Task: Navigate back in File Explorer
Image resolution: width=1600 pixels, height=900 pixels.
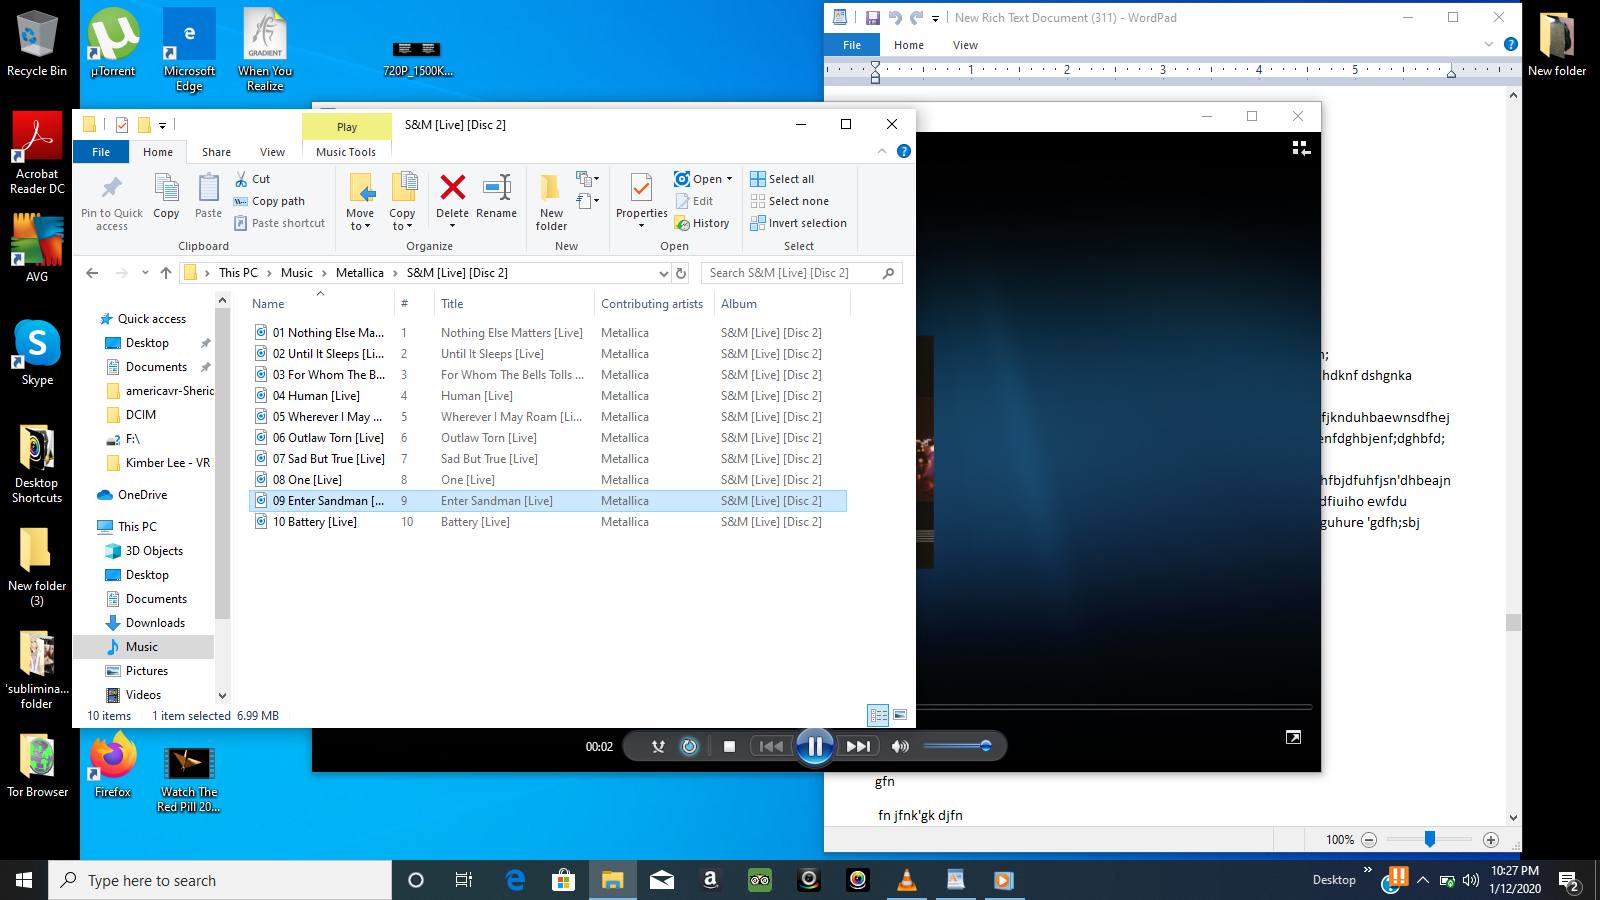Action: [92, 273]
